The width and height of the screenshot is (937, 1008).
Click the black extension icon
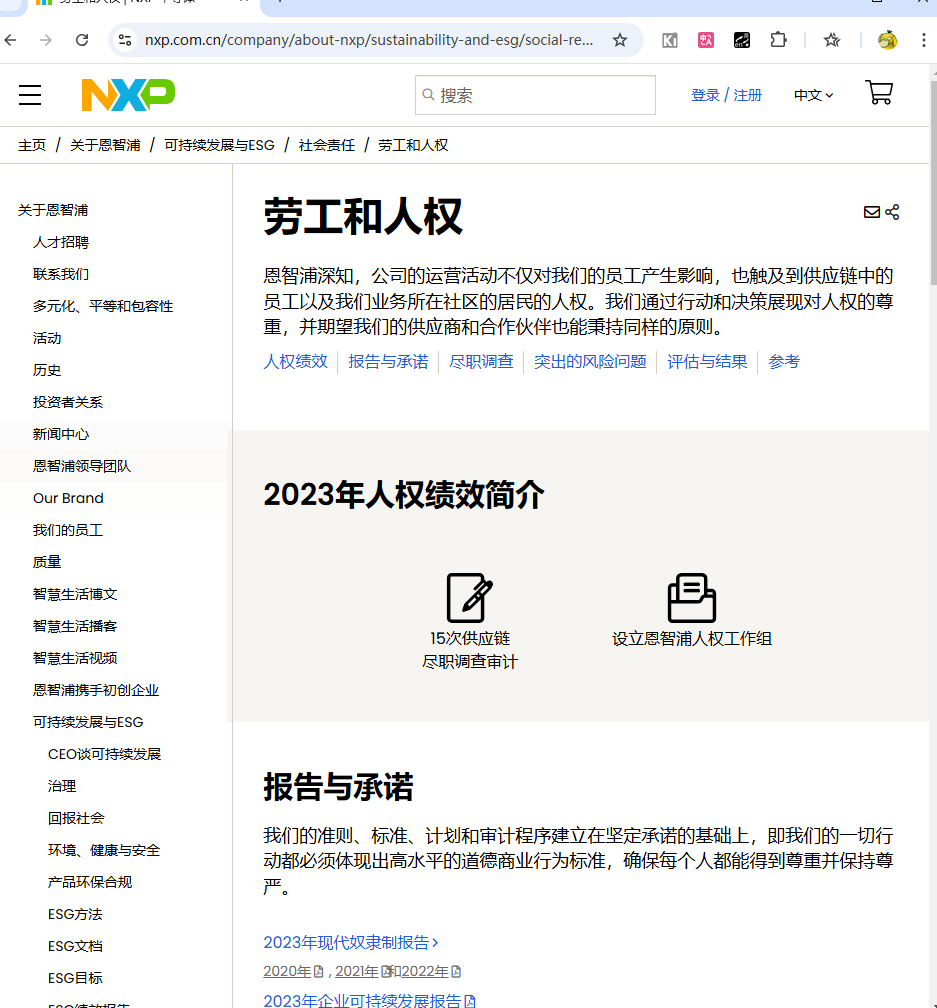click(742, 40)
